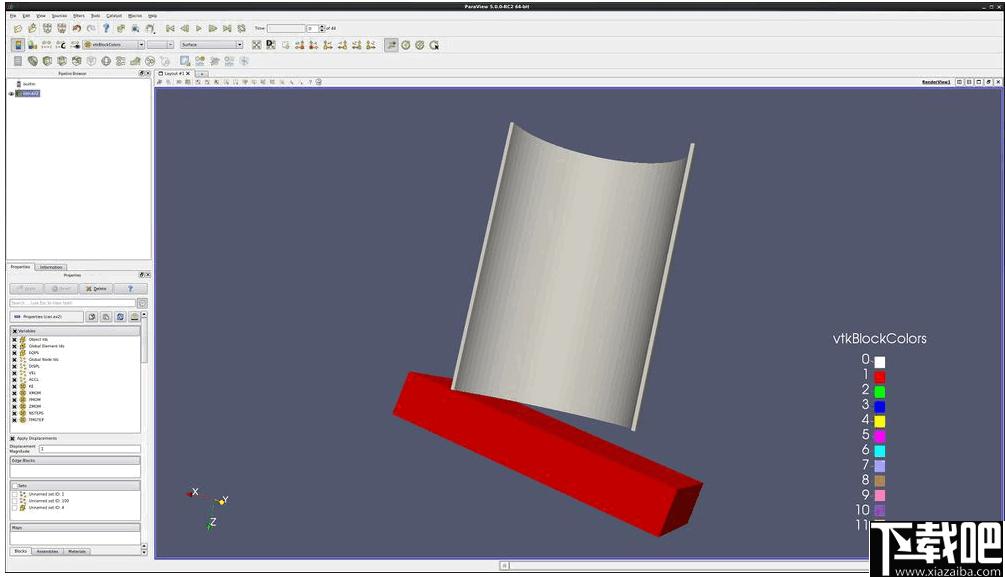Open the Filters menu

[x=78, y=15]
